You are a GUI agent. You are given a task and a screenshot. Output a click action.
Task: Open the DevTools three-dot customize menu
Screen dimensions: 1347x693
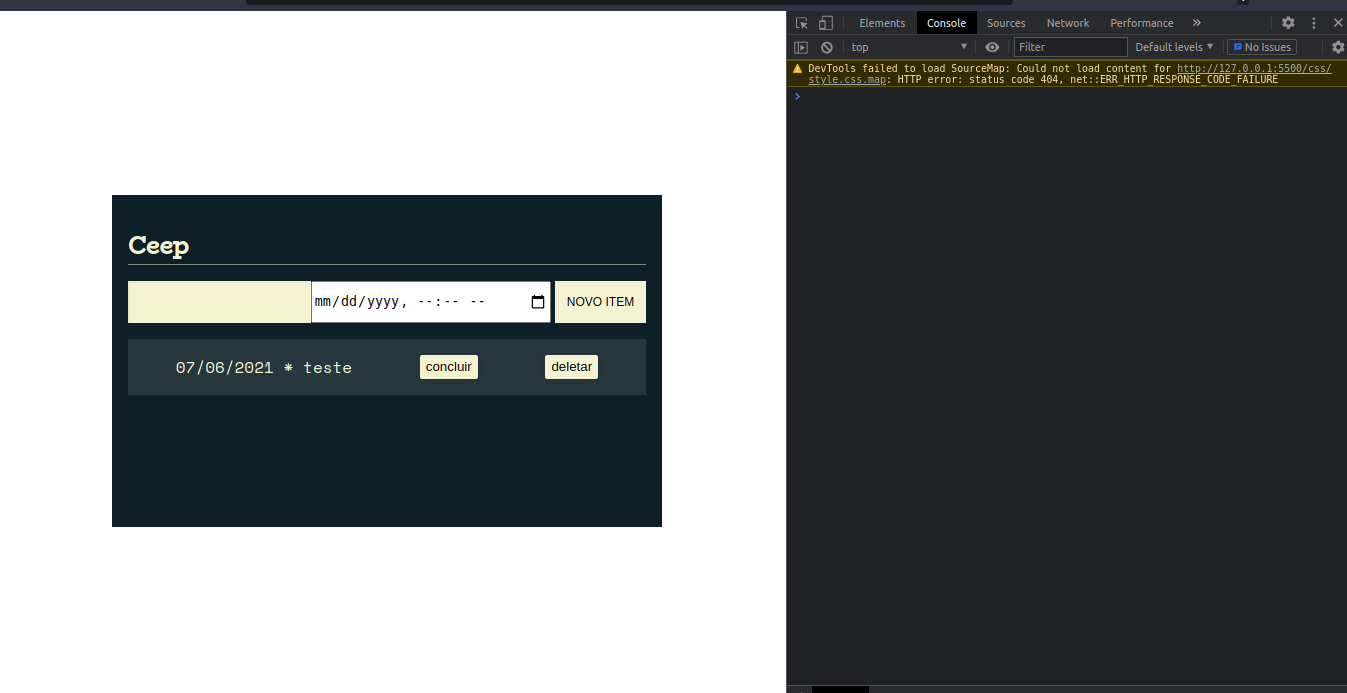point(1314,23)
